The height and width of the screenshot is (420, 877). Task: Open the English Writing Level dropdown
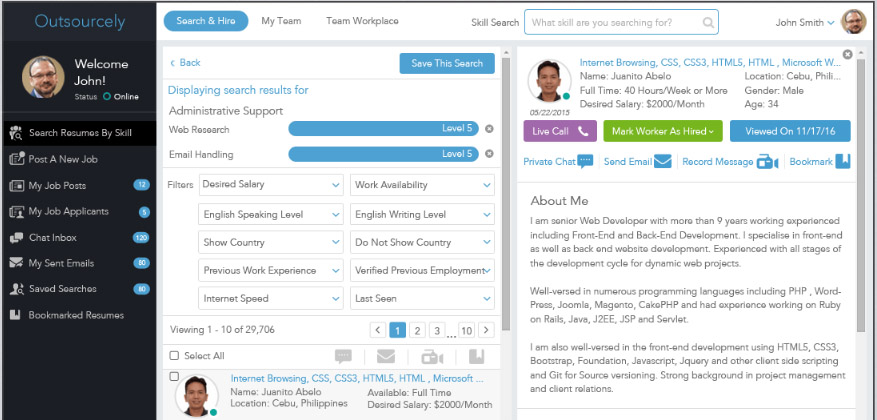click(422, 215)
